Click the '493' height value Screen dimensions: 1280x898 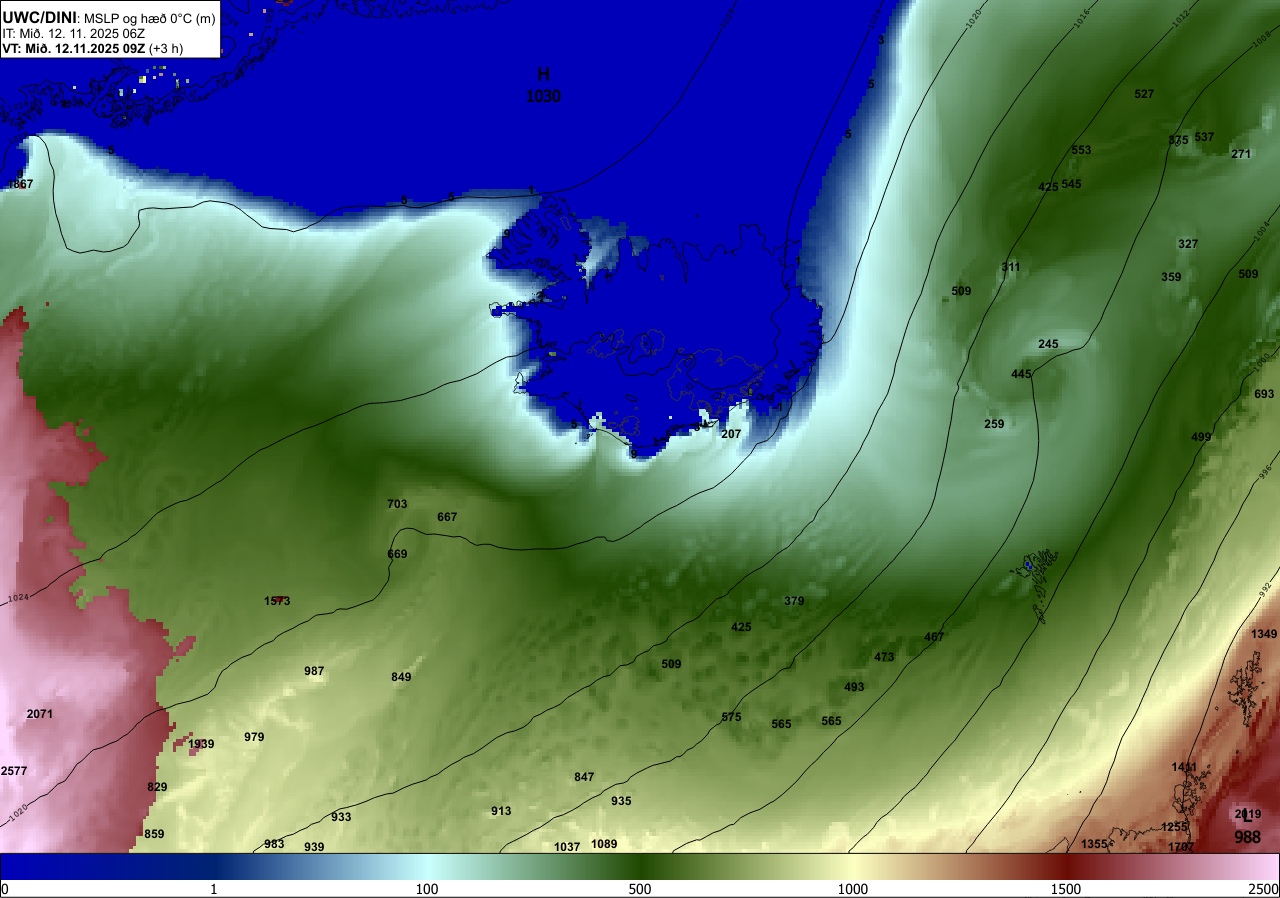[854, 687]
